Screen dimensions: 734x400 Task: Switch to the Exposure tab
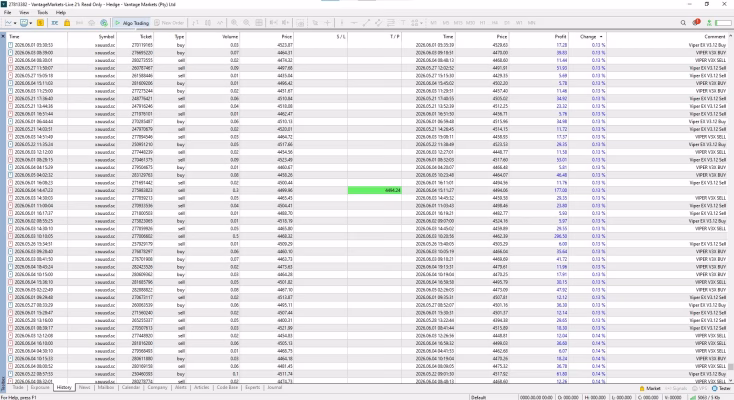pyautogui.click(x=40, y=387)
